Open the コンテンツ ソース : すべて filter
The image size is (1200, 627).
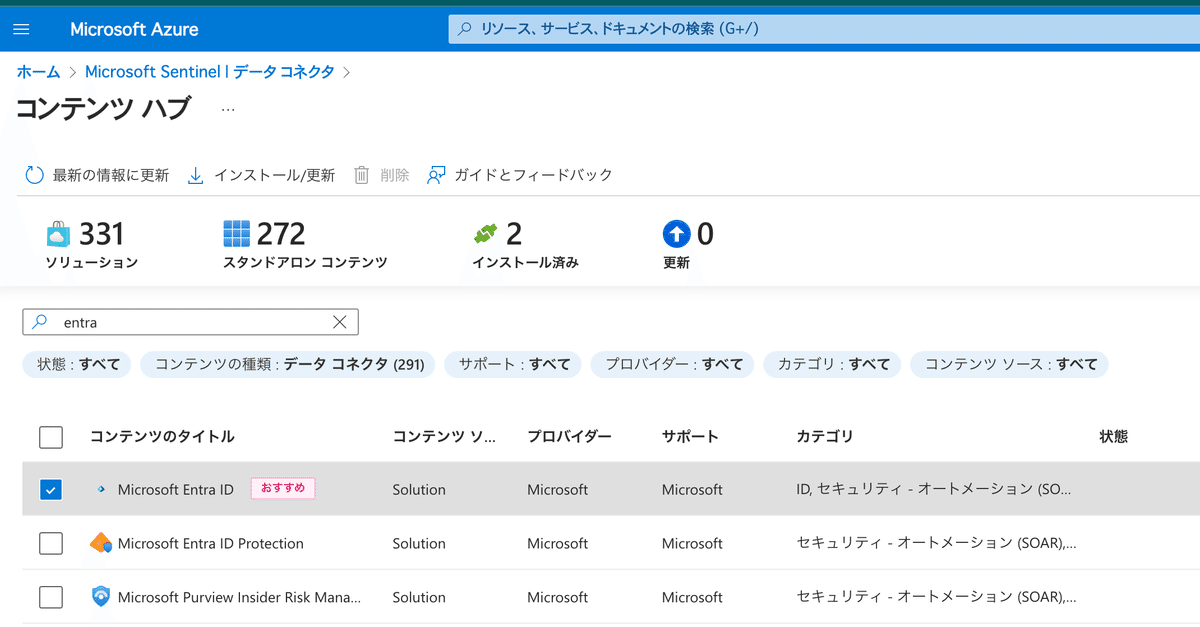click(1010, 365)
